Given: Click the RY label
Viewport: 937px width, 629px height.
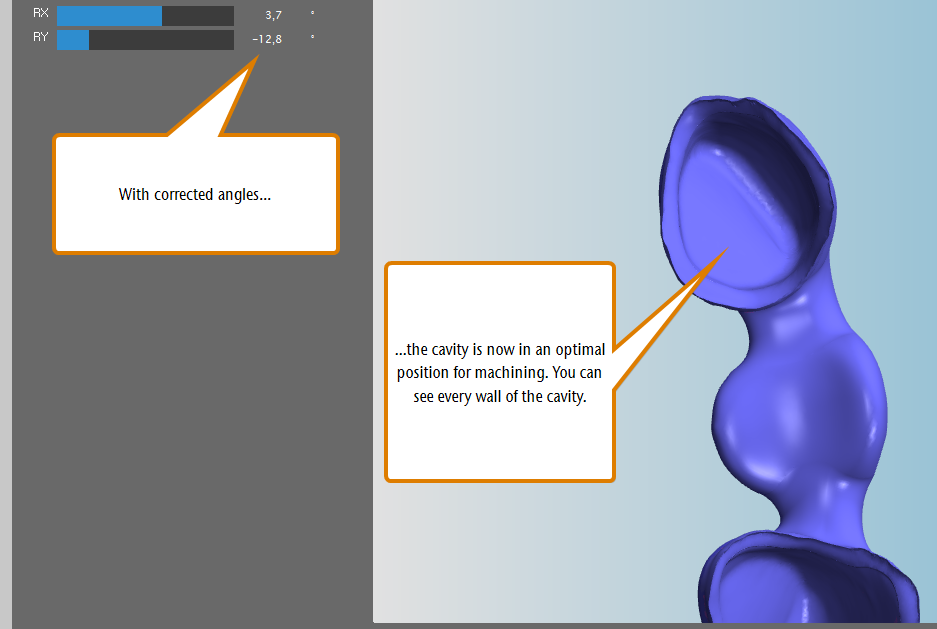Looking at the screenshot, I should (41, 37).
